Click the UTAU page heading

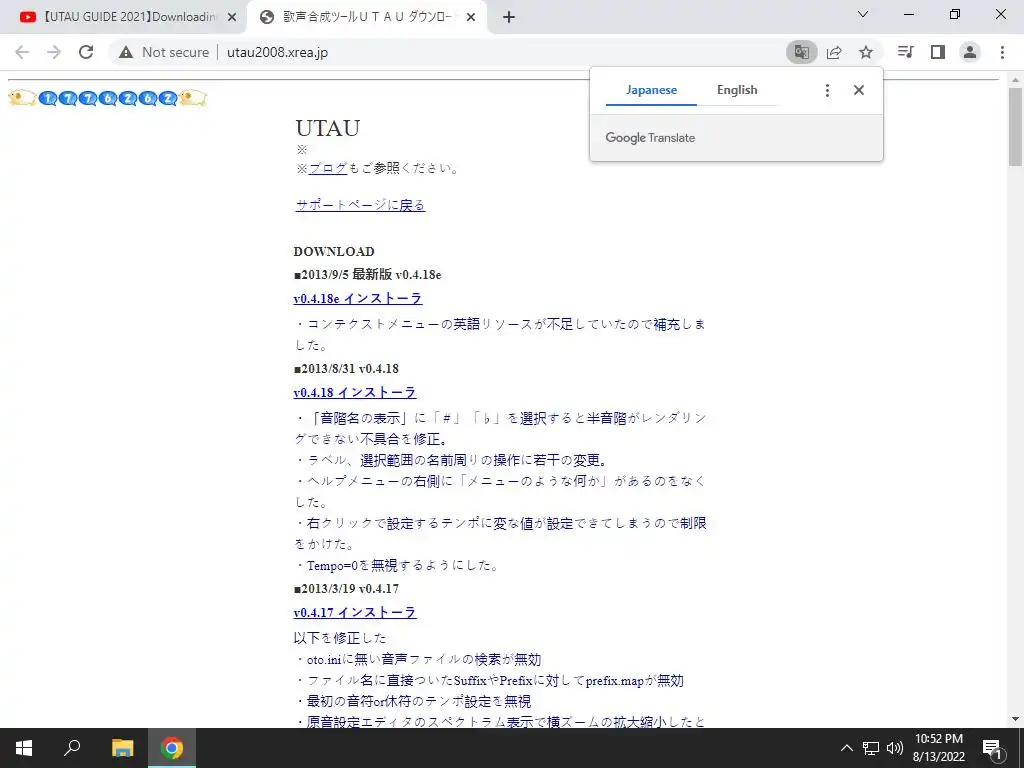pos(327,128)
